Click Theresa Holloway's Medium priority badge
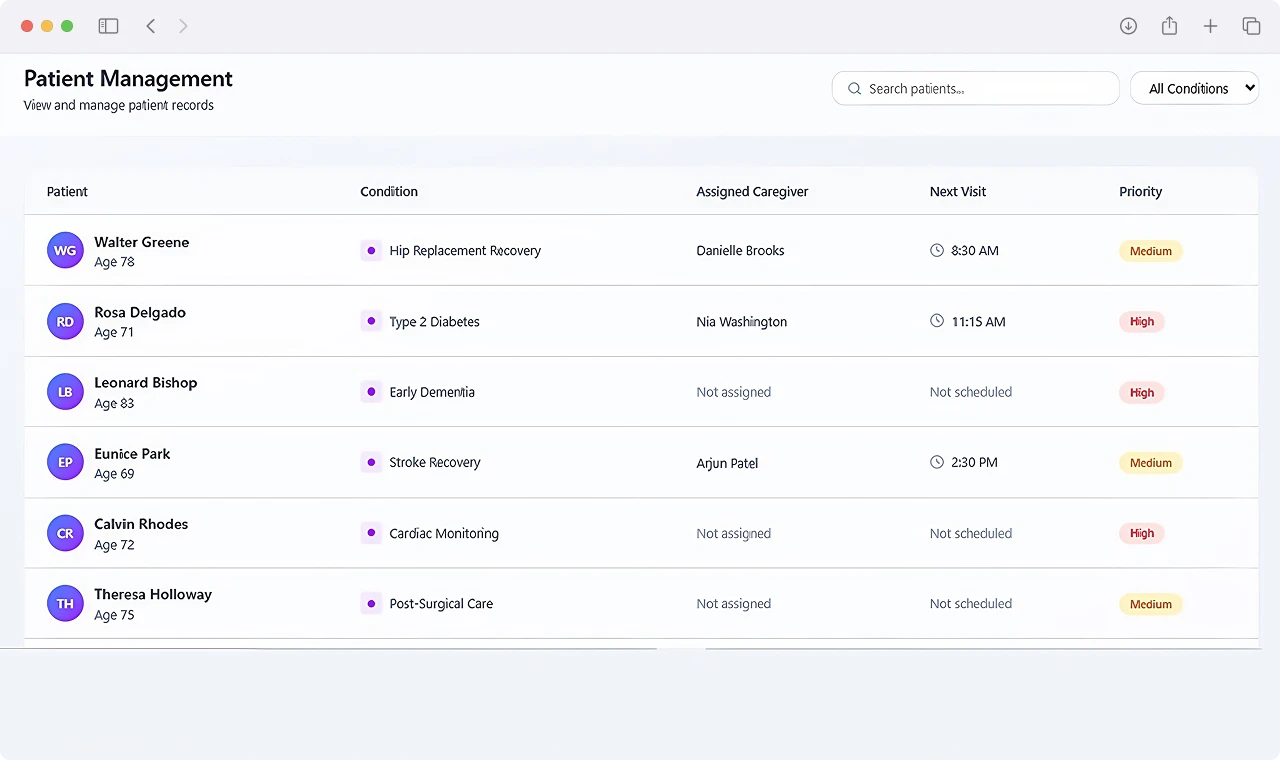The height and width of the screenshot is (760, 1280). pyautogui.click(x=1151, y=604)
